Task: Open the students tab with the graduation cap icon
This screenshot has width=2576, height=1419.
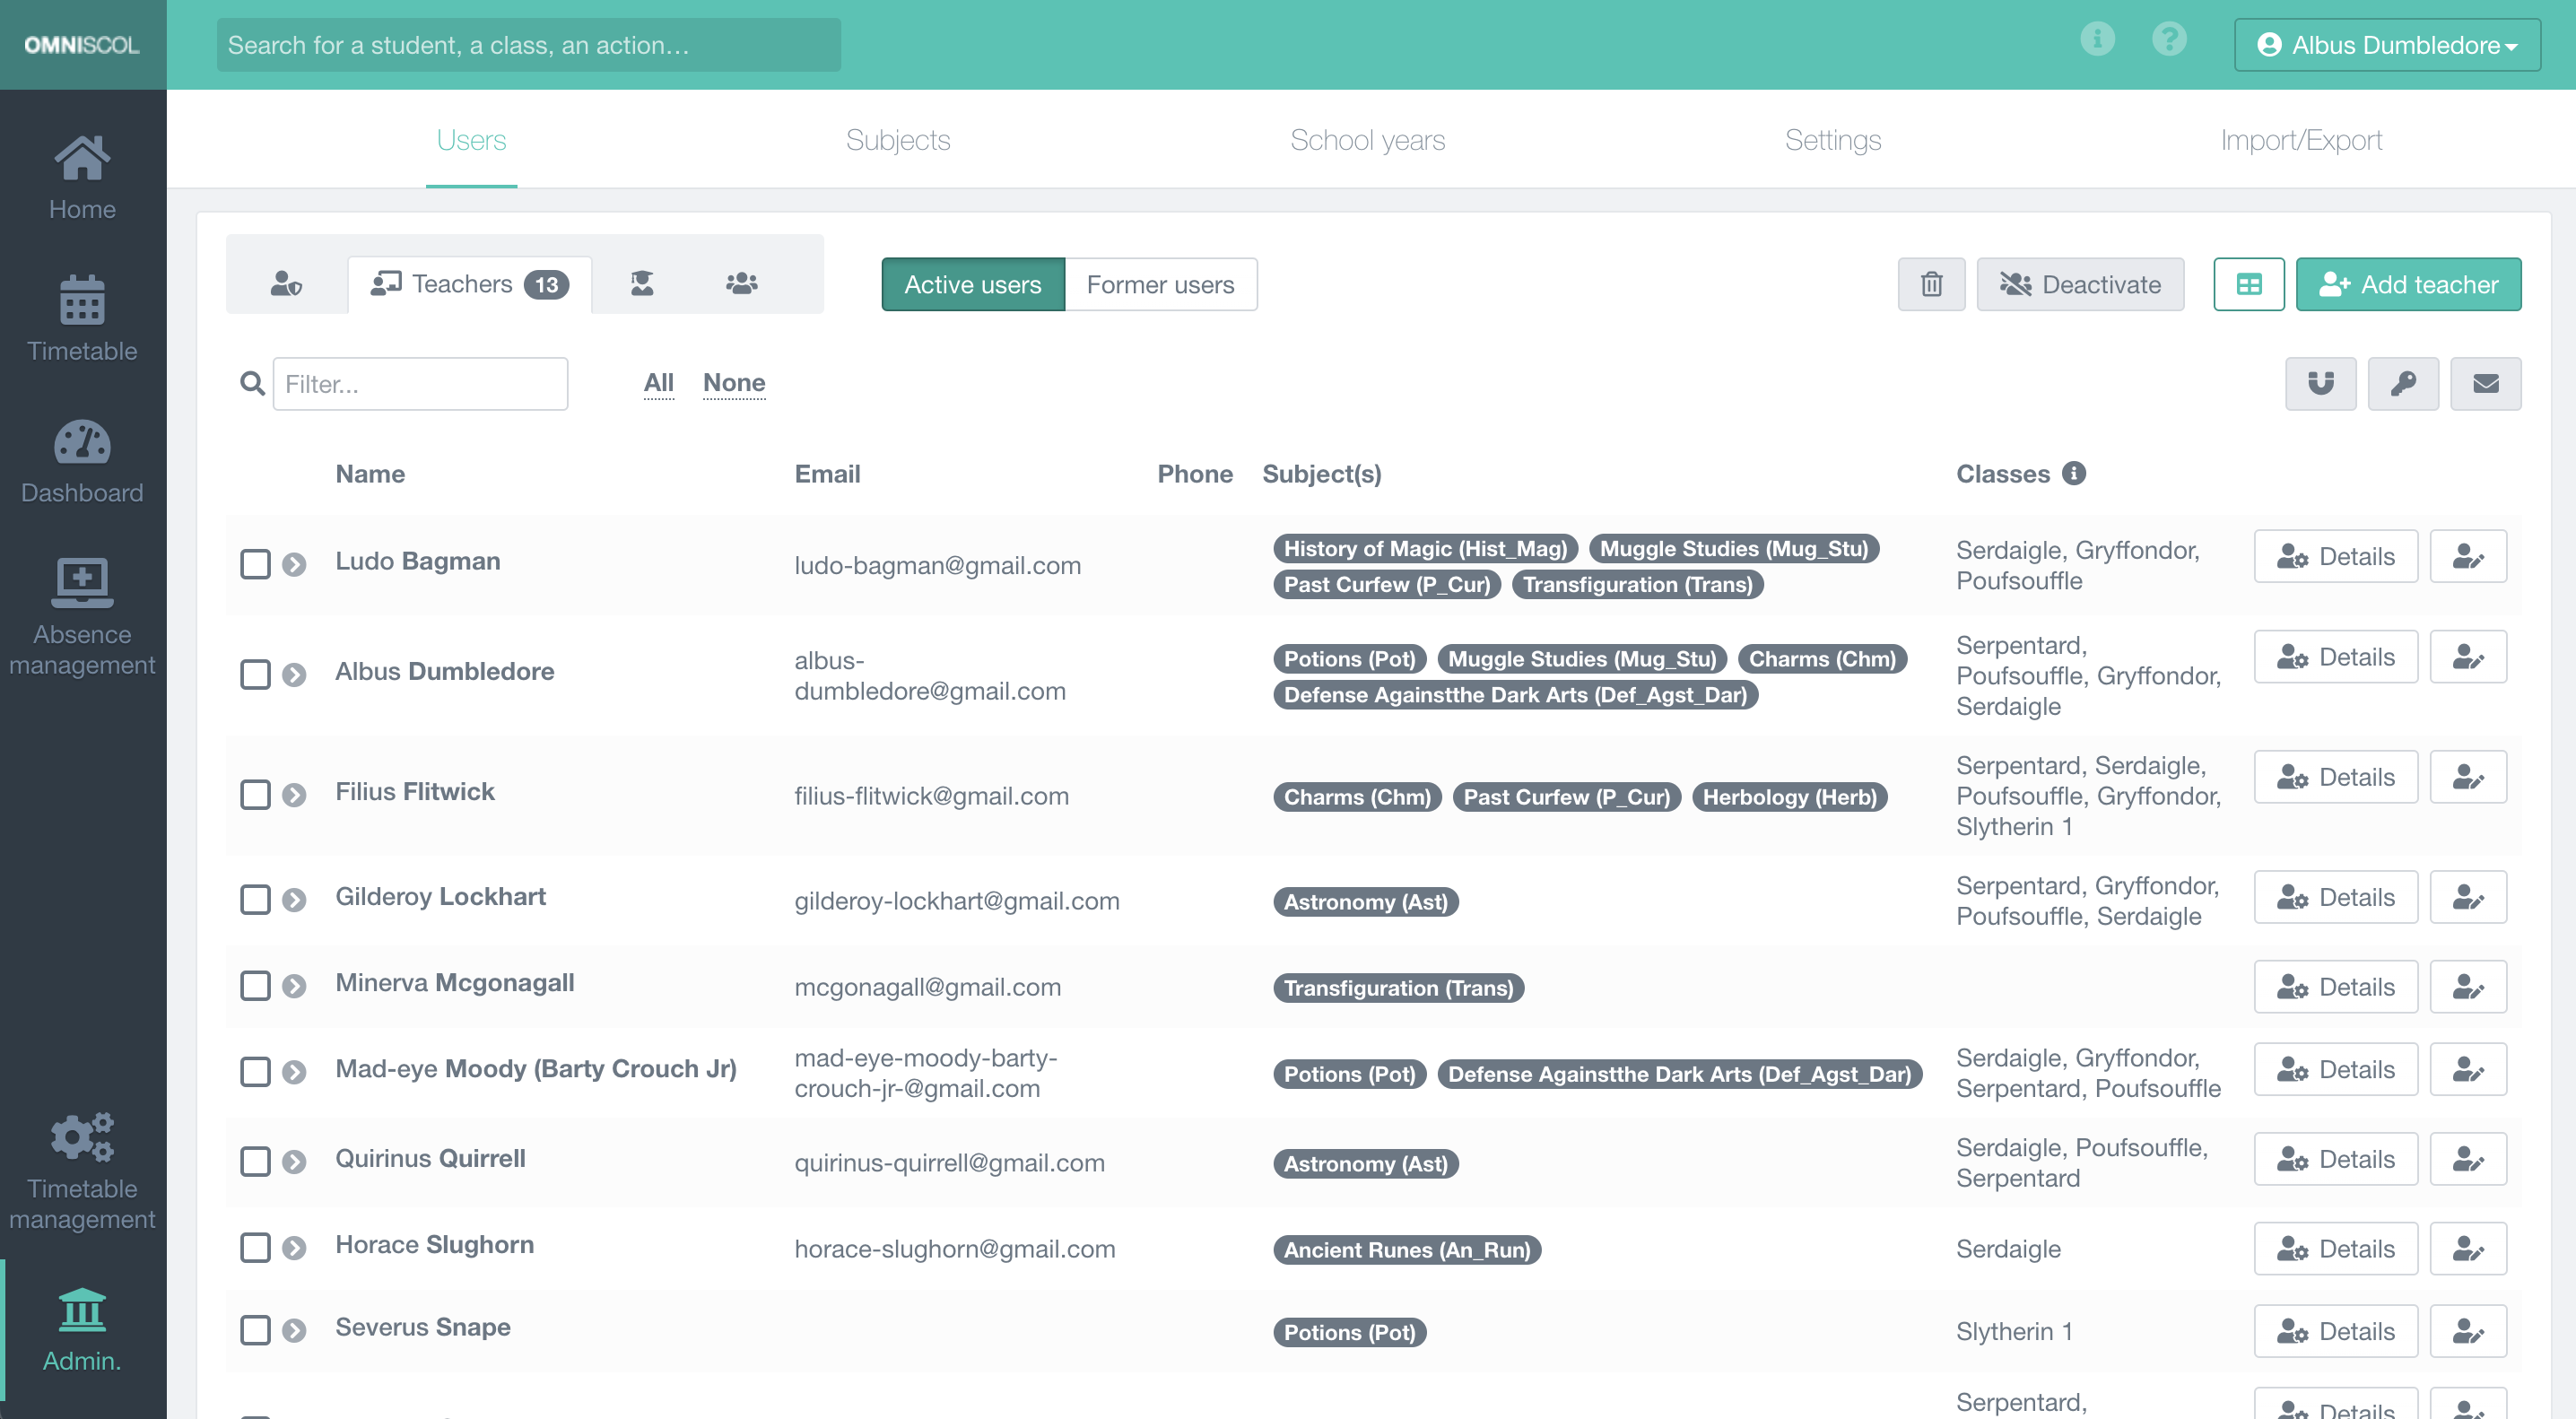Action: tap(643, 283)
